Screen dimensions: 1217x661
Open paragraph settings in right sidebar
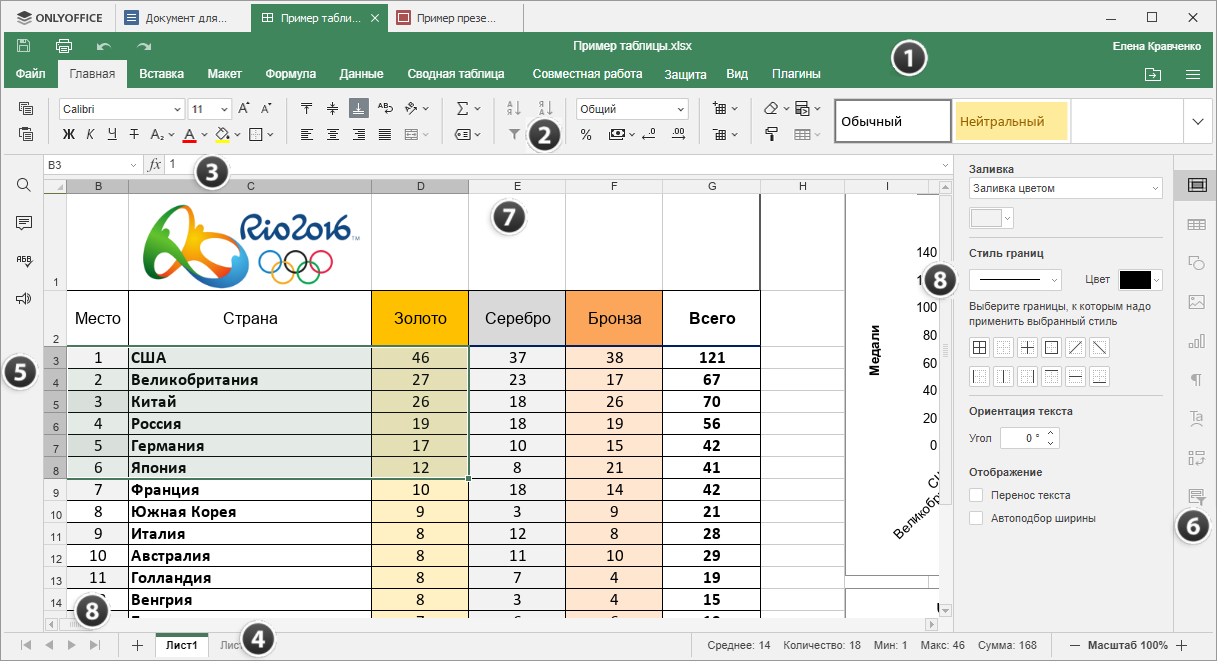tap(1195, 380)
